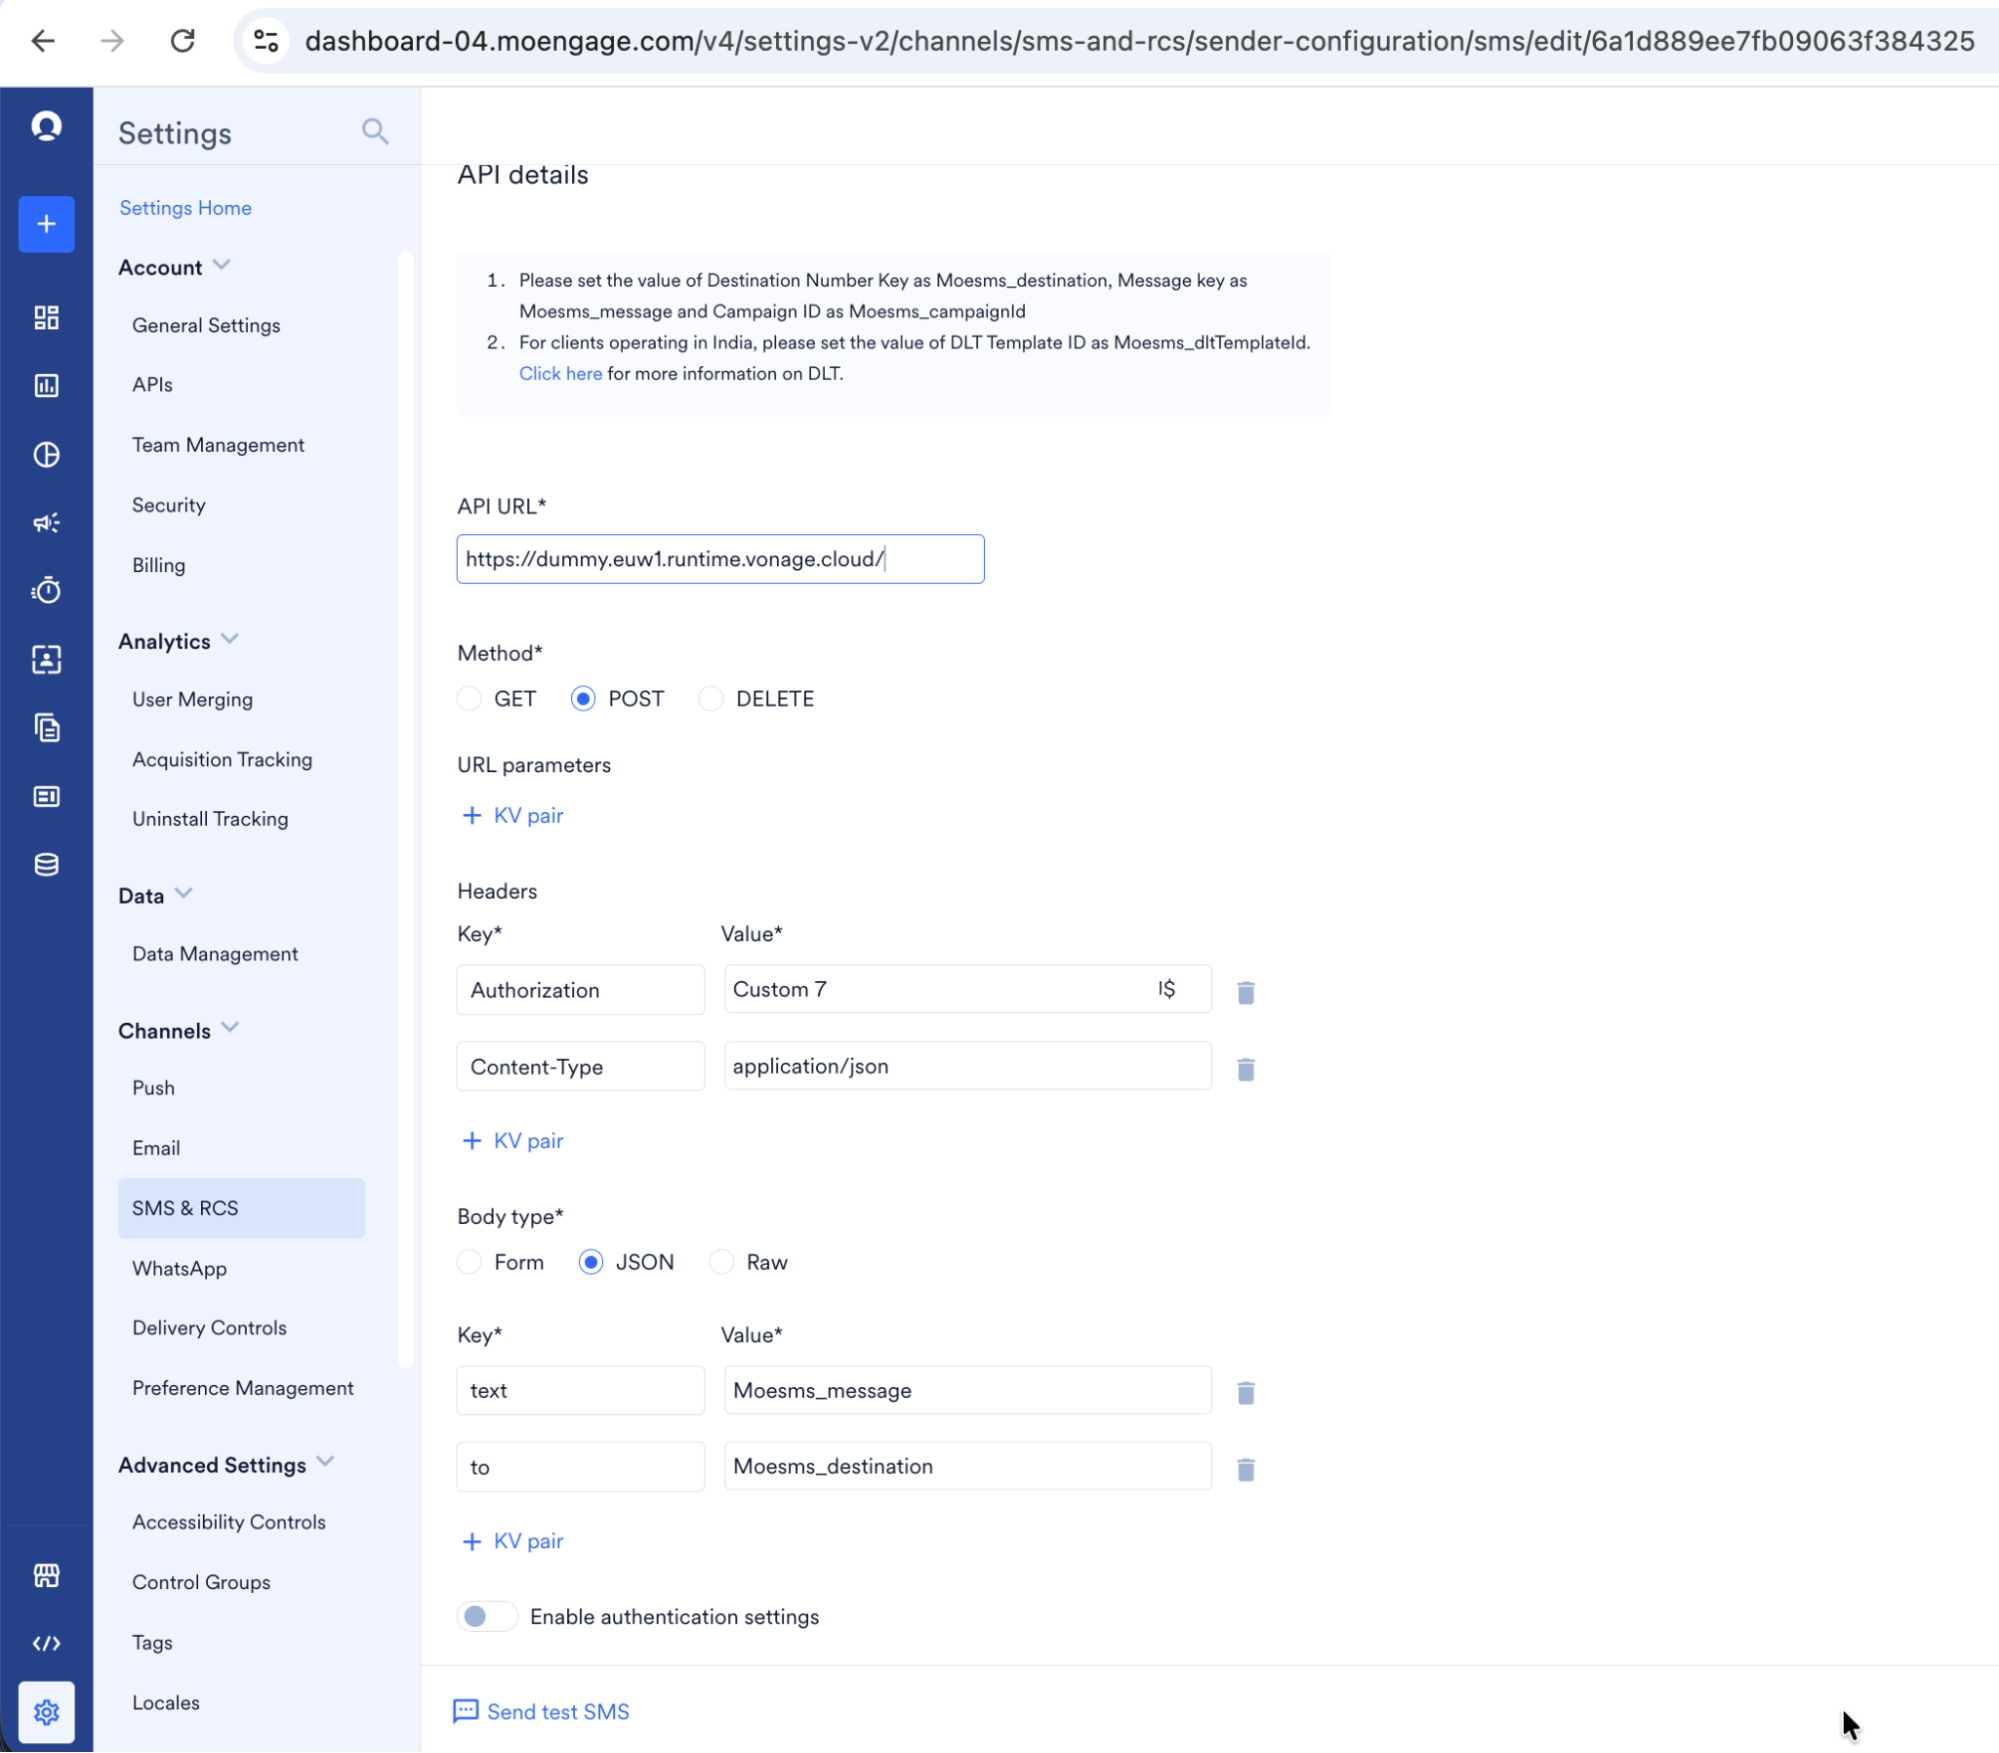Image resolution: width=1999 pixels, height=1753 pixels.
Task: Open Locales settings
Action: pos(166,1702)
